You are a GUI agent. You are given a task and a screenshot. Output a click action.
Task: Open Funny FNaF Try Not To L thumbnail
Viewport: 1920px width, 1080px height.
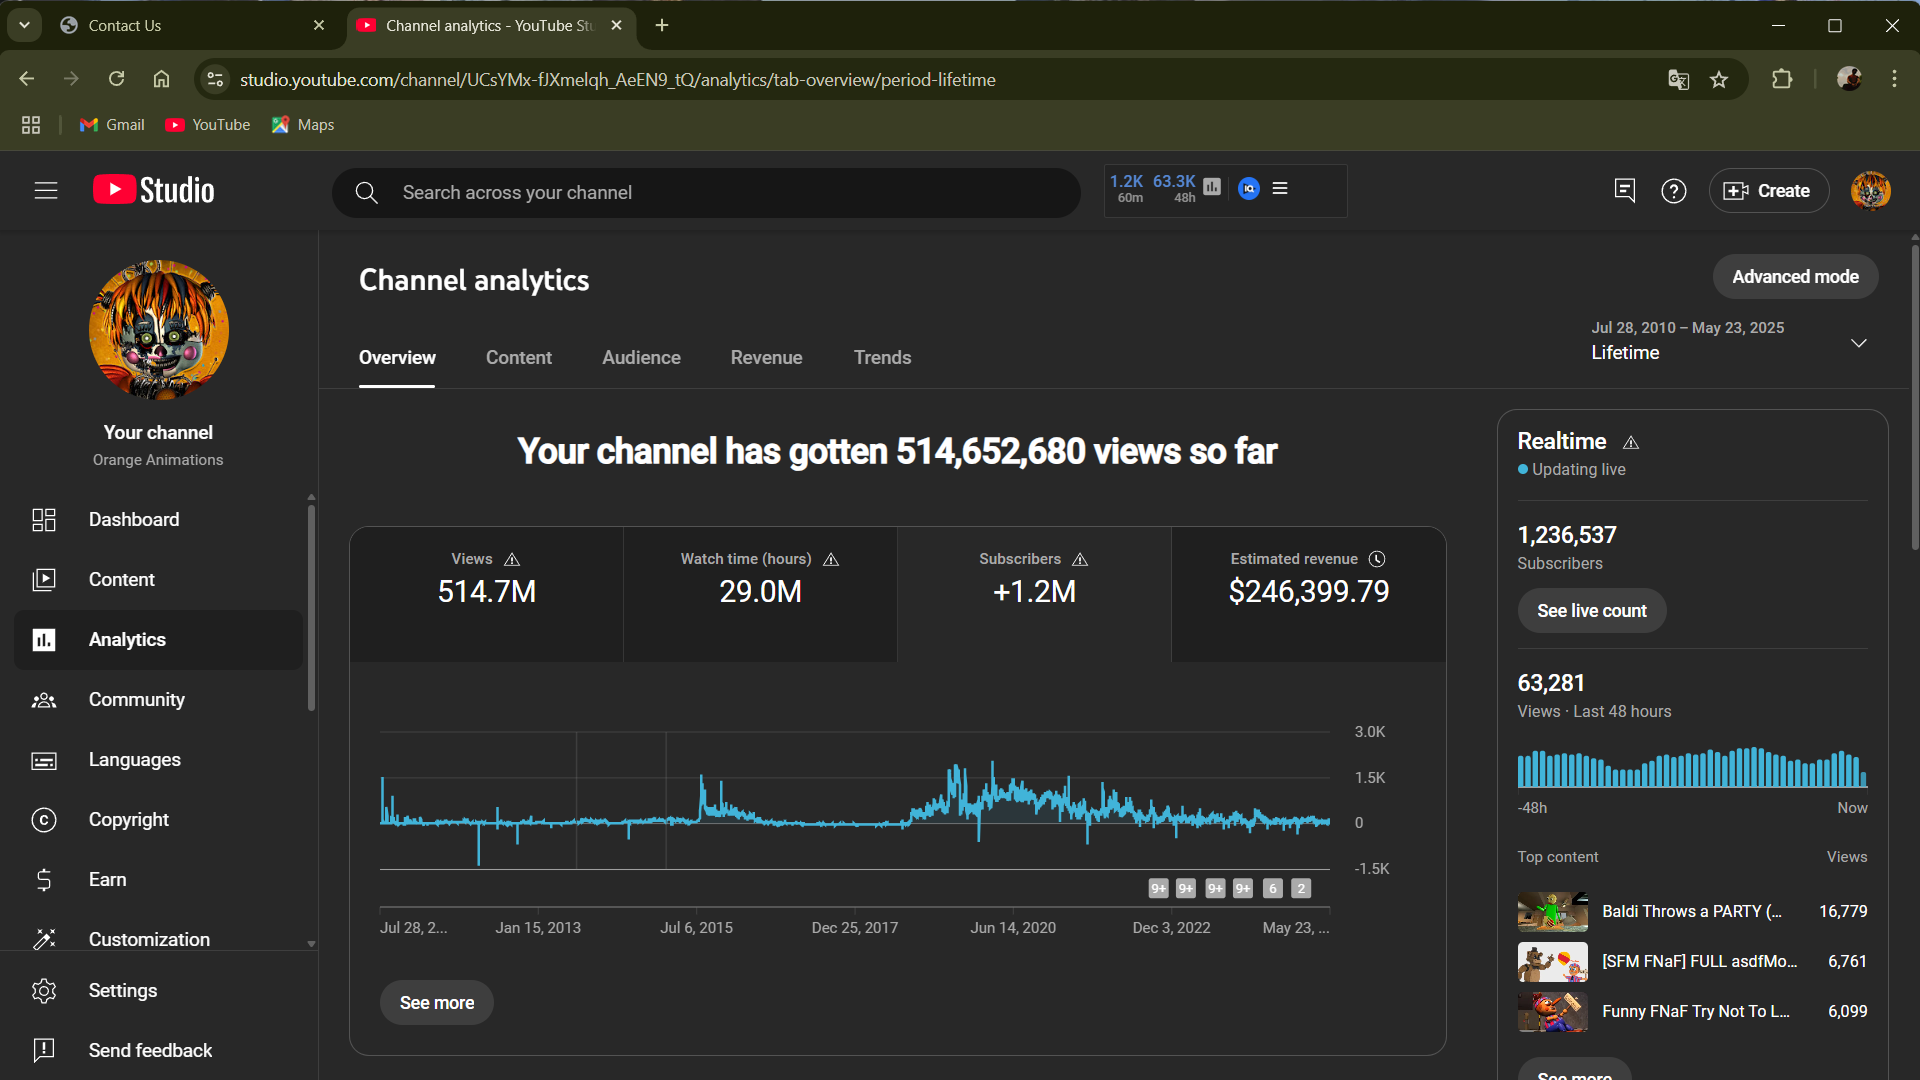click(1552, 1012)
